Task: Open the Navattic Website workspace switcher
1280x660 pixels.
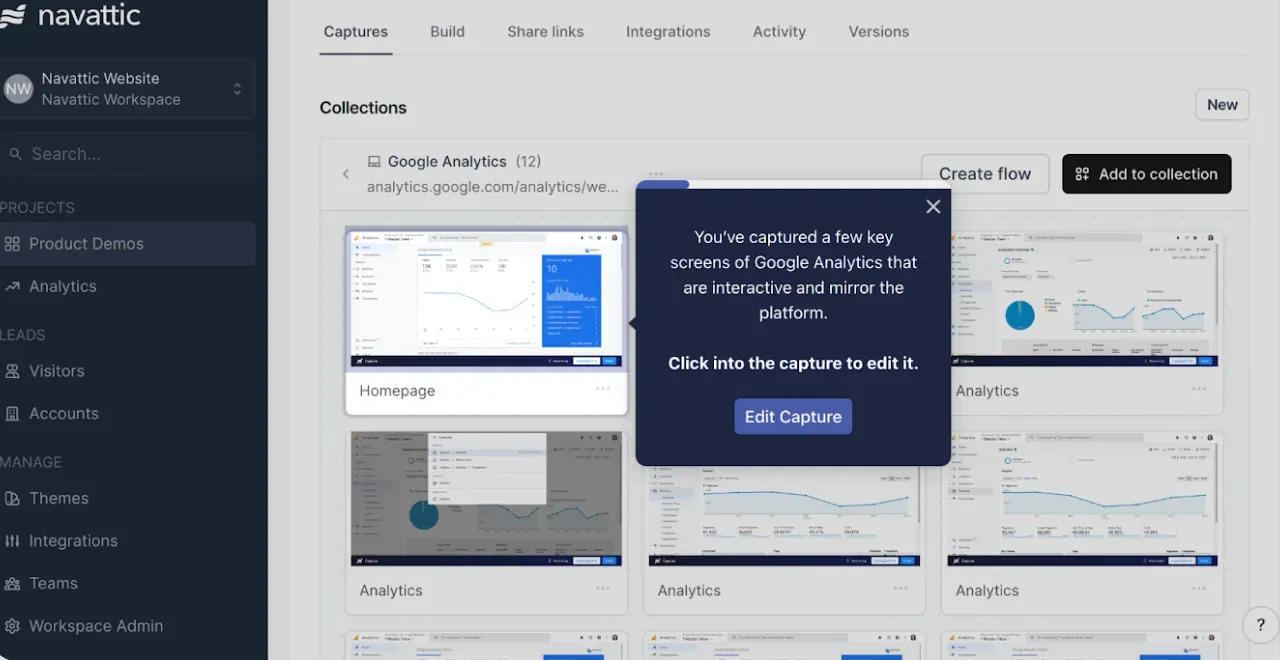Action: 127,89
